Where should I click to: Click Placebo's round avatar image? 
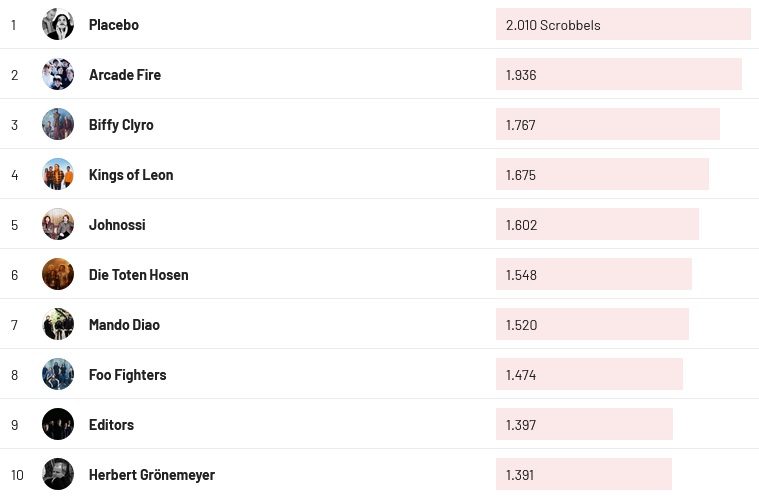tap(58, 24)
